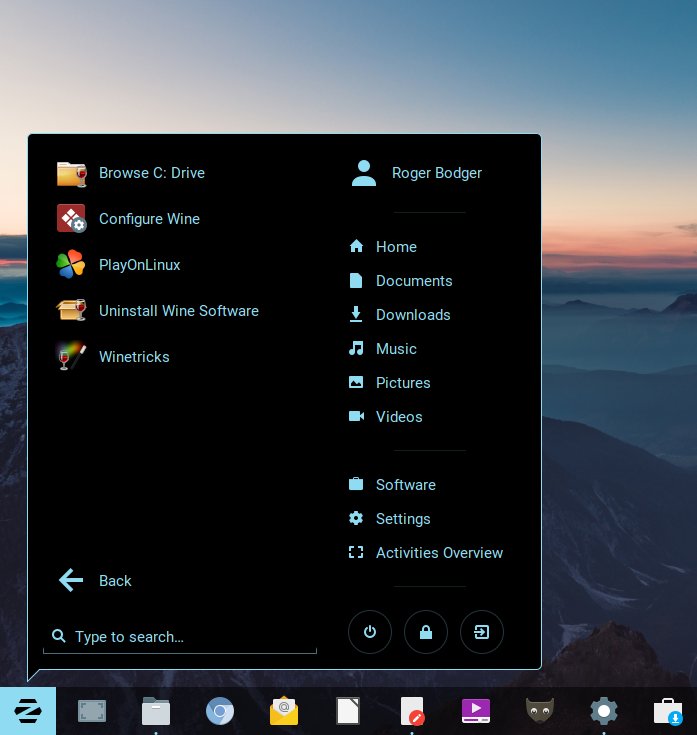This screenshot has width=697, height=735.
Task: Open the Videos folder
Action: pyautogui.click(x=398, y=417)
